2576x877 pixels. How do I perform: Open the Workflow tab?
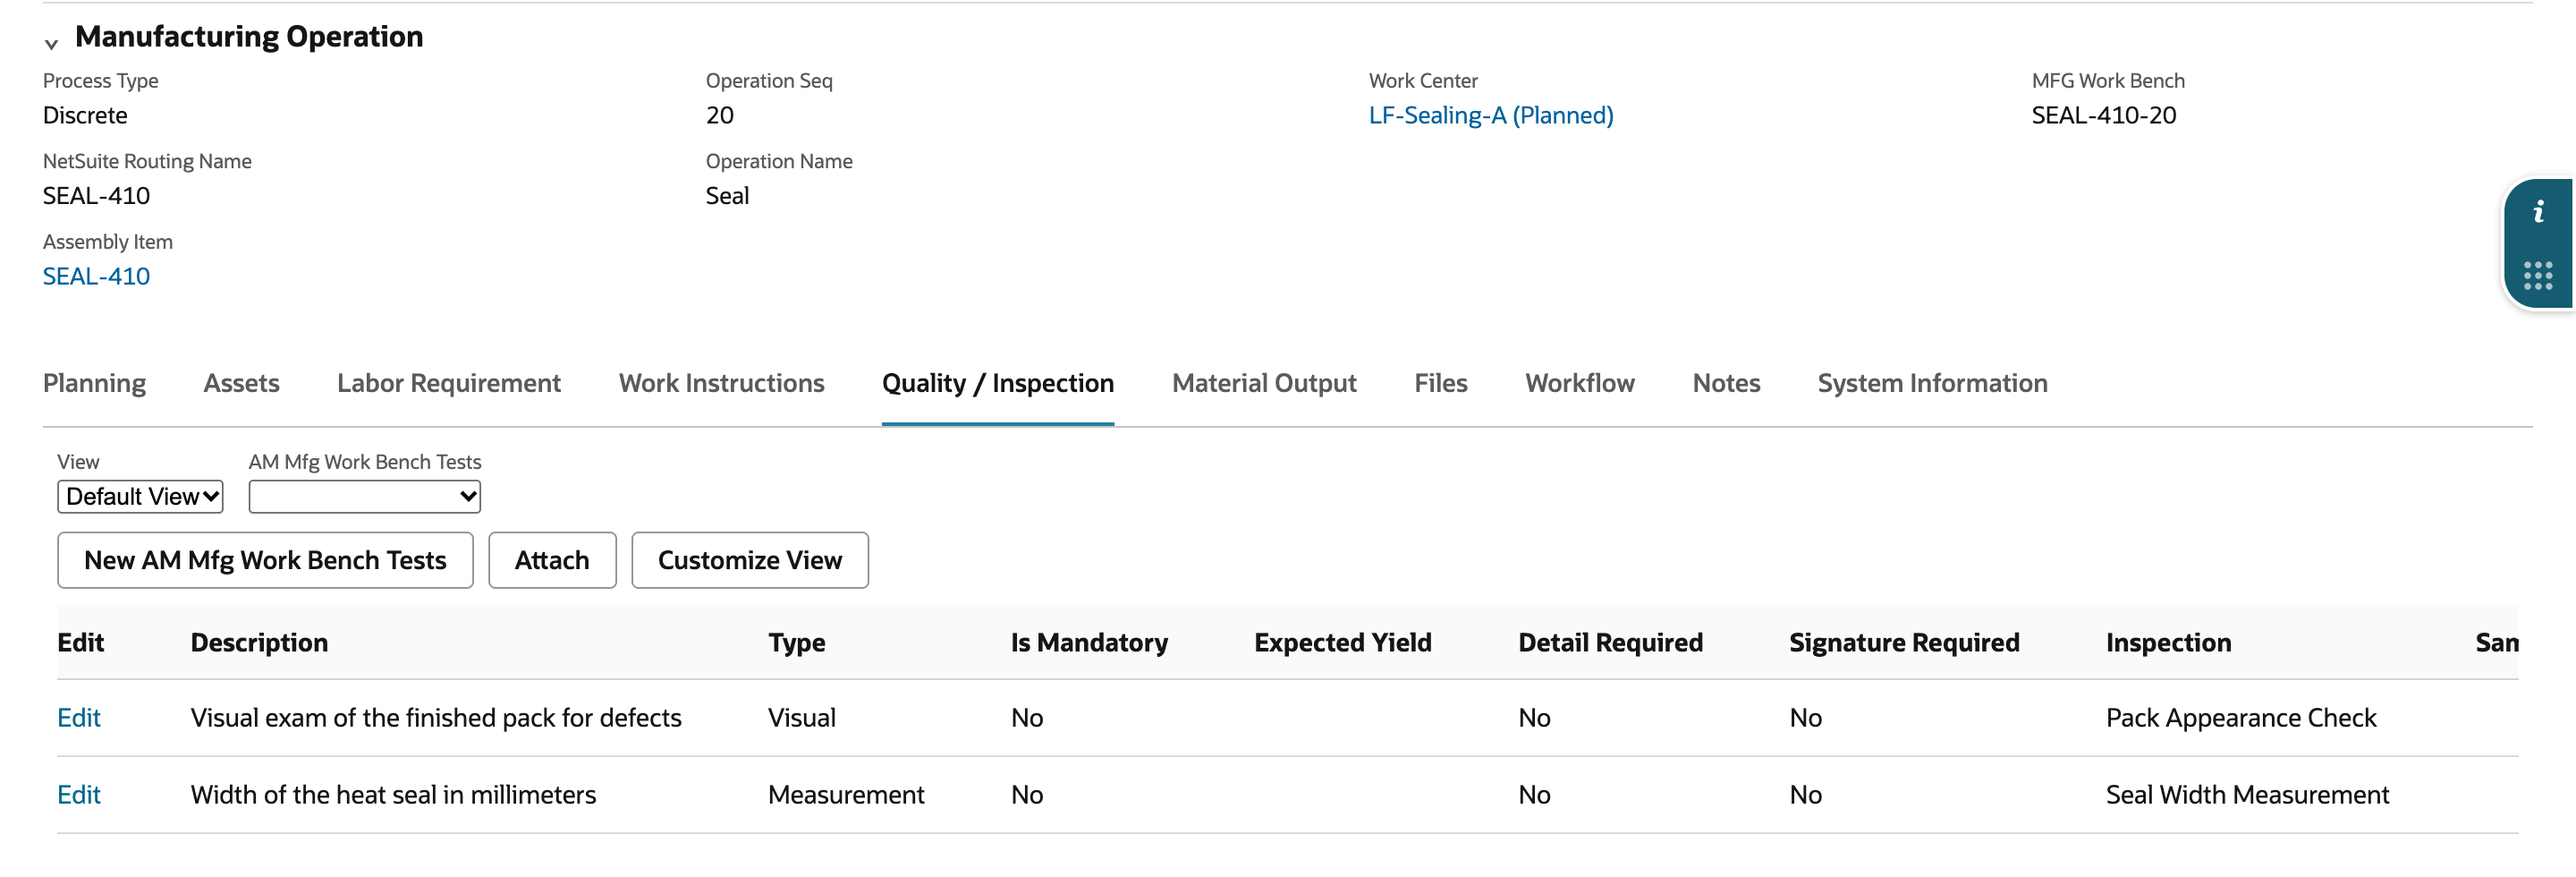tap(1580, 383)
